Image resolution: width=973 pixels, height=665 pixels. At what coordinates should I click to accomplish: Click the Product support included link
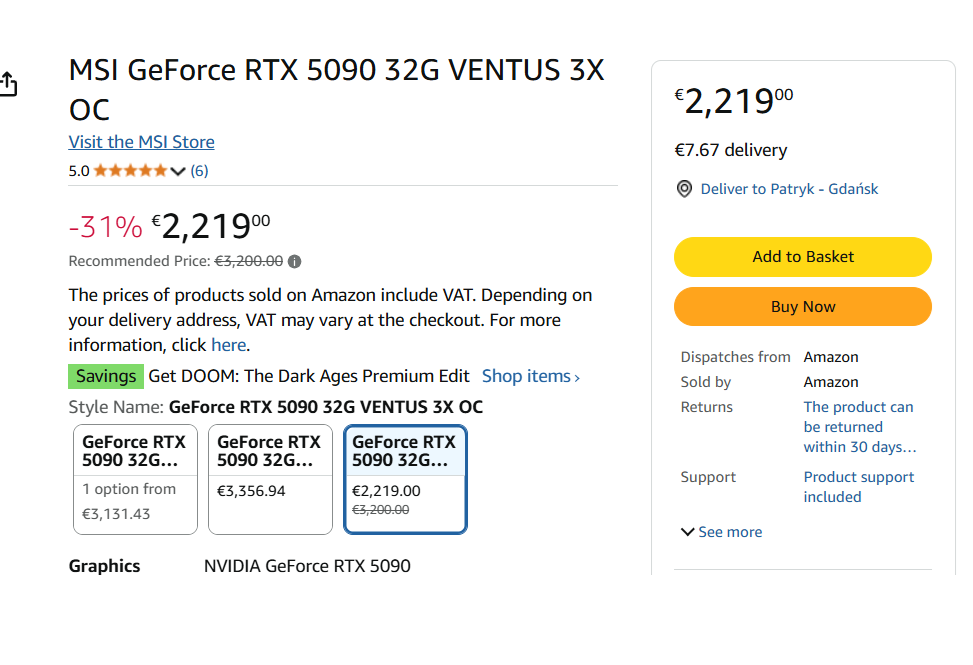(859, 487)
